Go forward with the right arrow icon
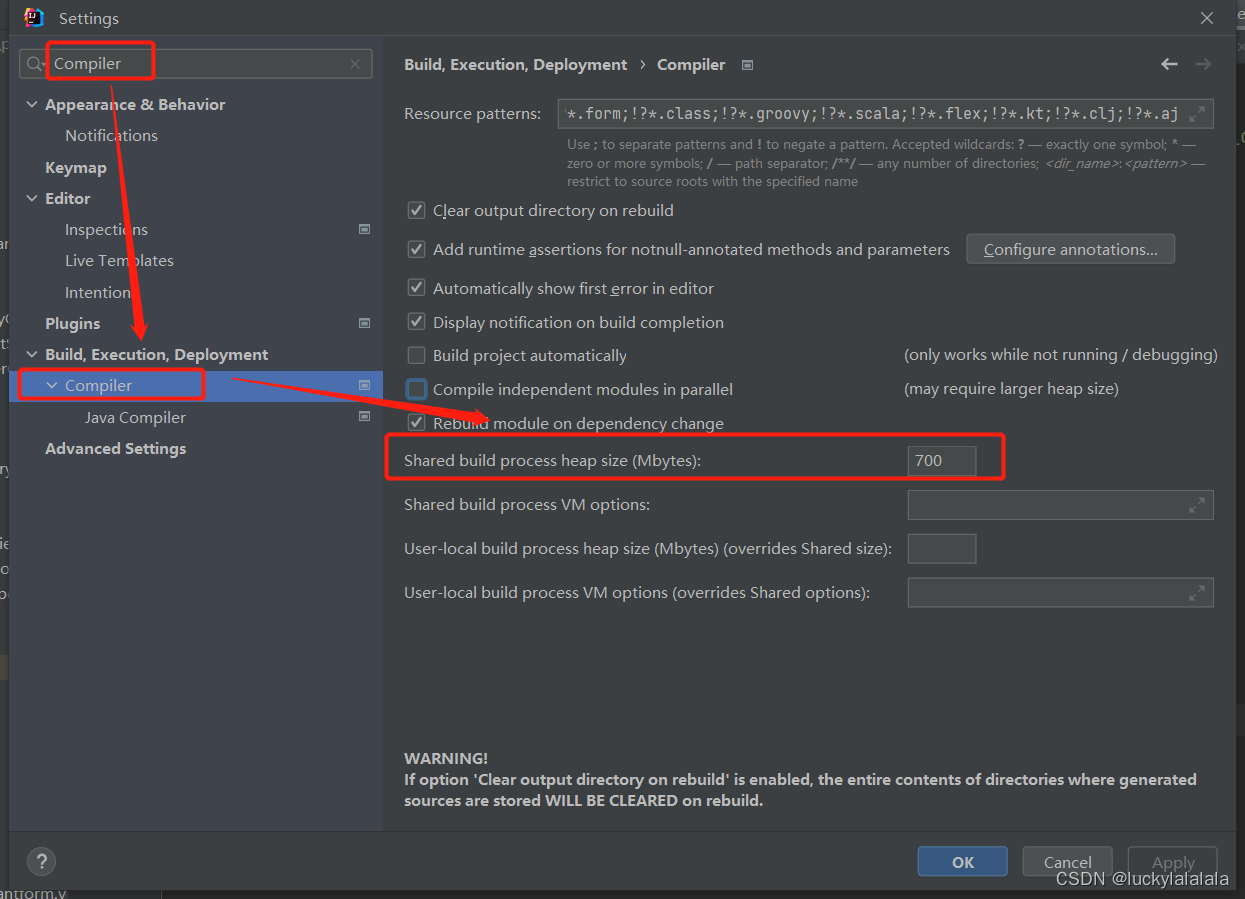 point(1203,64)
